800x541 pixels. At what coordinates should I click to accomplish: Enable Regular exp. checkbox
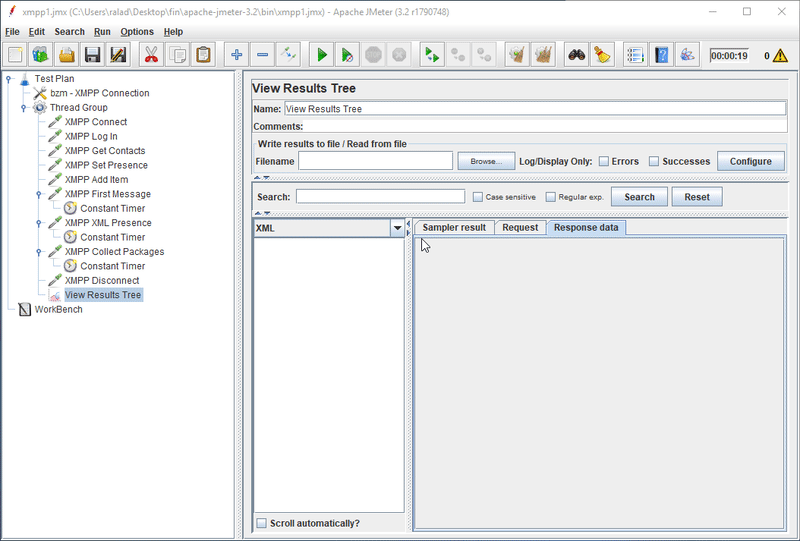(551, 197)
